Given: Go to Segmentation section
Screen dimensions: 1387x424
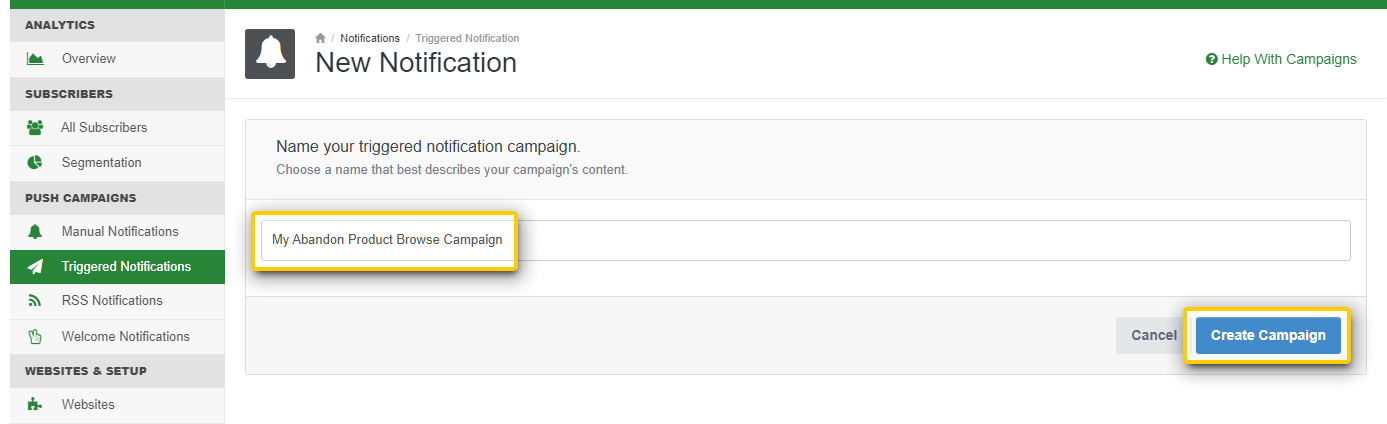Looking at the screenshot, I should coord(102,162).
